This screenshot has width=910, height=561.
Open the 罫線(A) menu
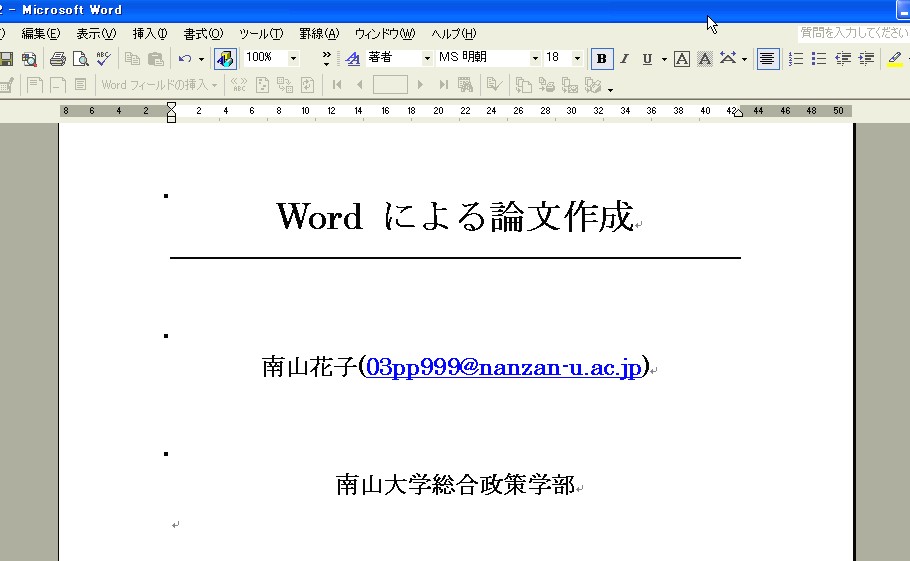coord(319,34)
